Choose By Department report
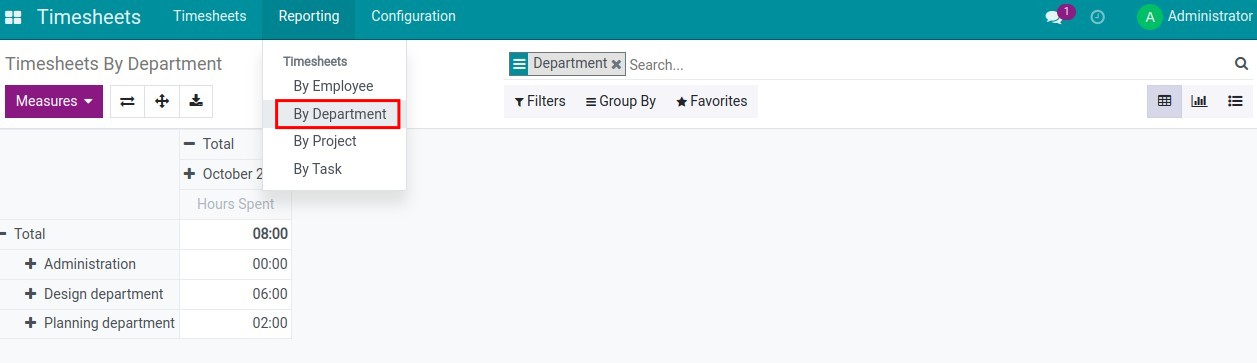This screenshot has height=363, width=1257. click(x=339, y=114)
